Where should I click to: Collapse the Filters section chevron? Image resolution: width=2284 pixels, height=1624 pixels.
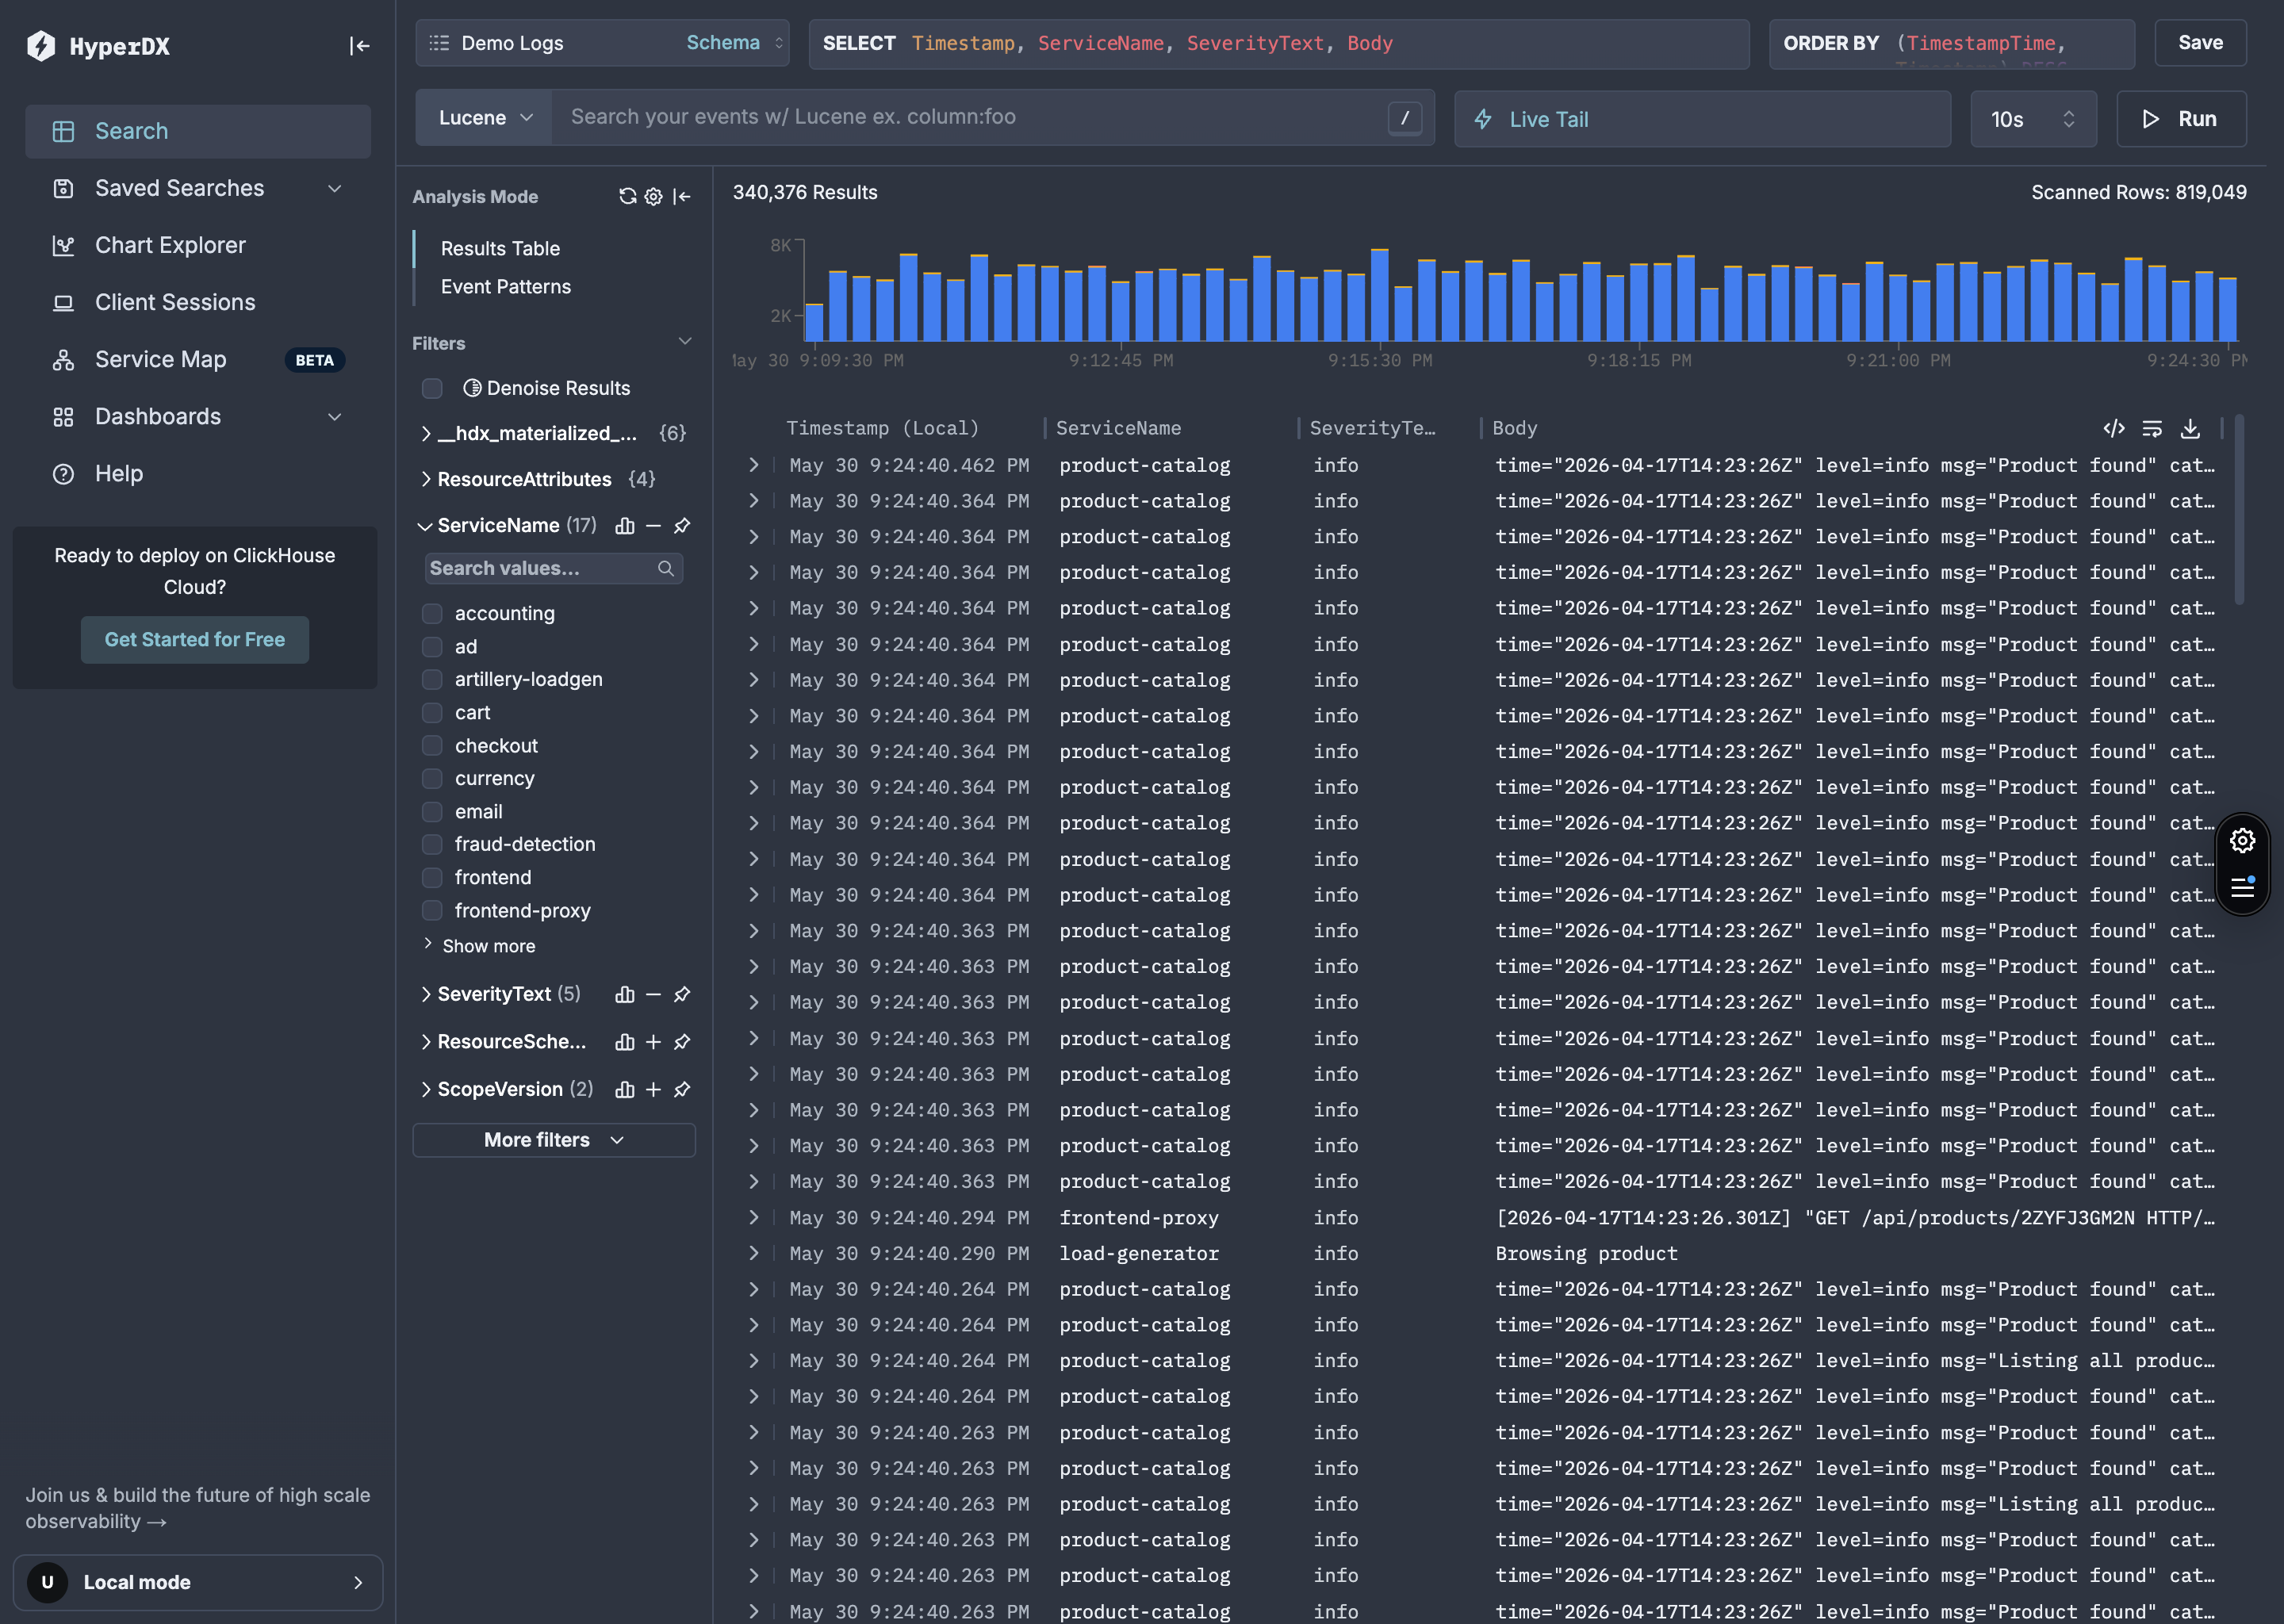coord(685,342)
